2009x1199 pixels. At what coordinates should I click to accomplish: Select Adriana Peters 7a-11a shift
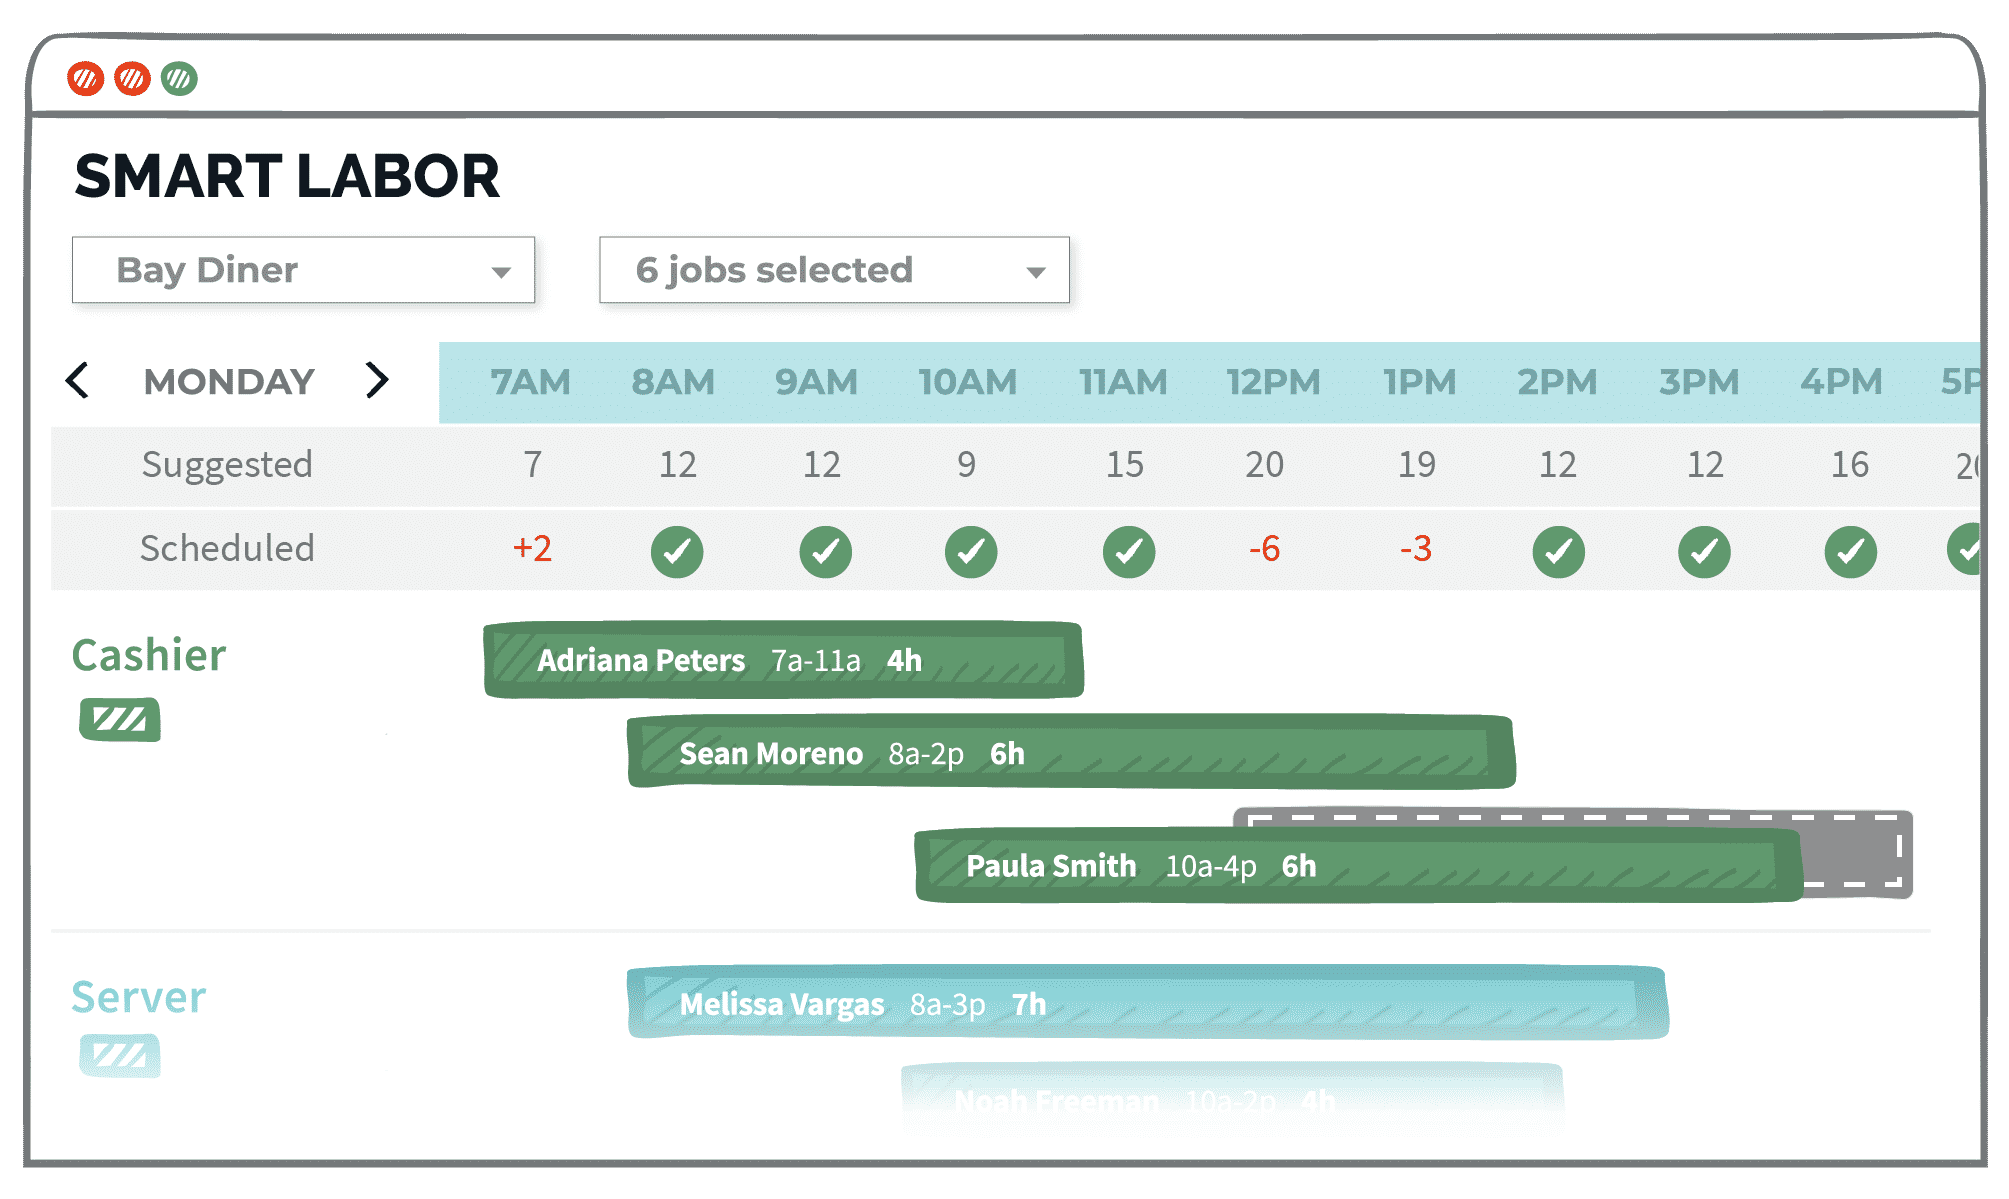[783, 660]
